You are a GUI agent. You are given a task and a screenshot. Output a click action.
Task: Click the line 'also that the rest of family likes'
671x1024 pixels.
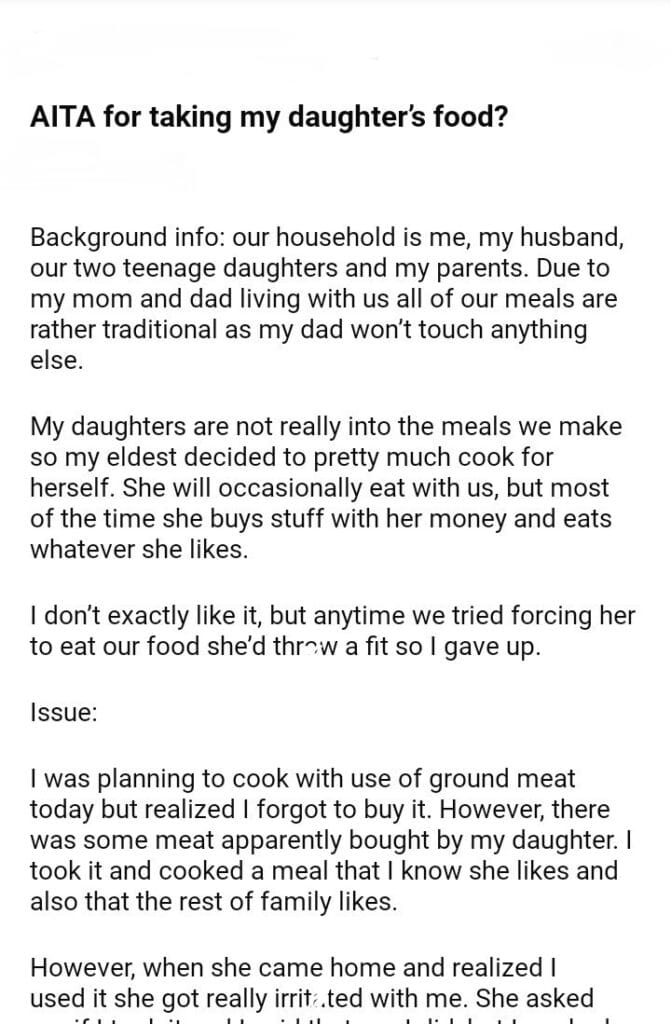click(214, 900)
